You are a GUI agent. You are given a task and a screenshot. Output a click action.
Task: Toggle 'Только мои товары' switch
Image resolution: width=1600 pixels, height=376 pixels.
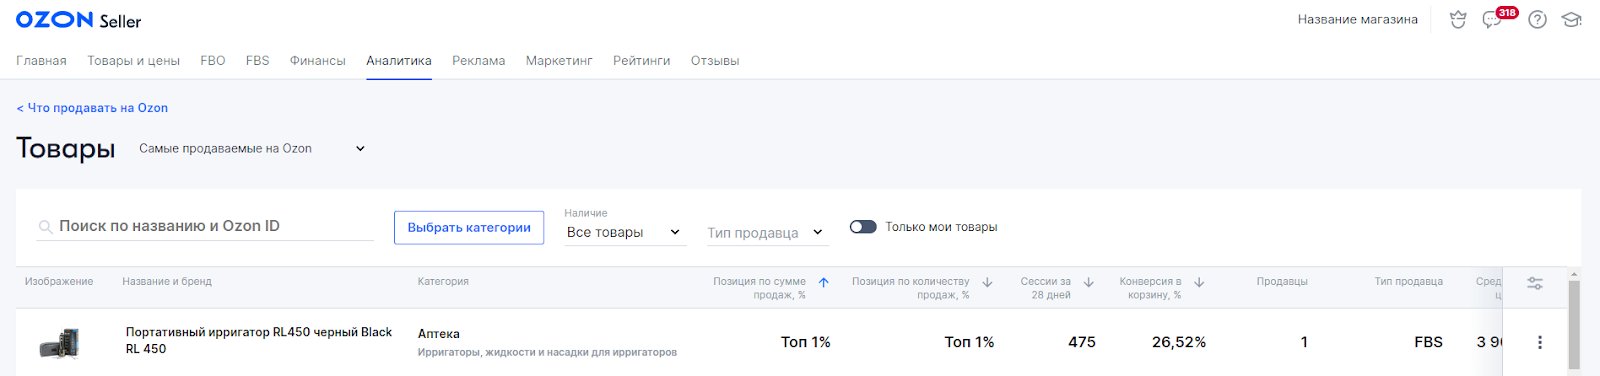click(863, 227)
